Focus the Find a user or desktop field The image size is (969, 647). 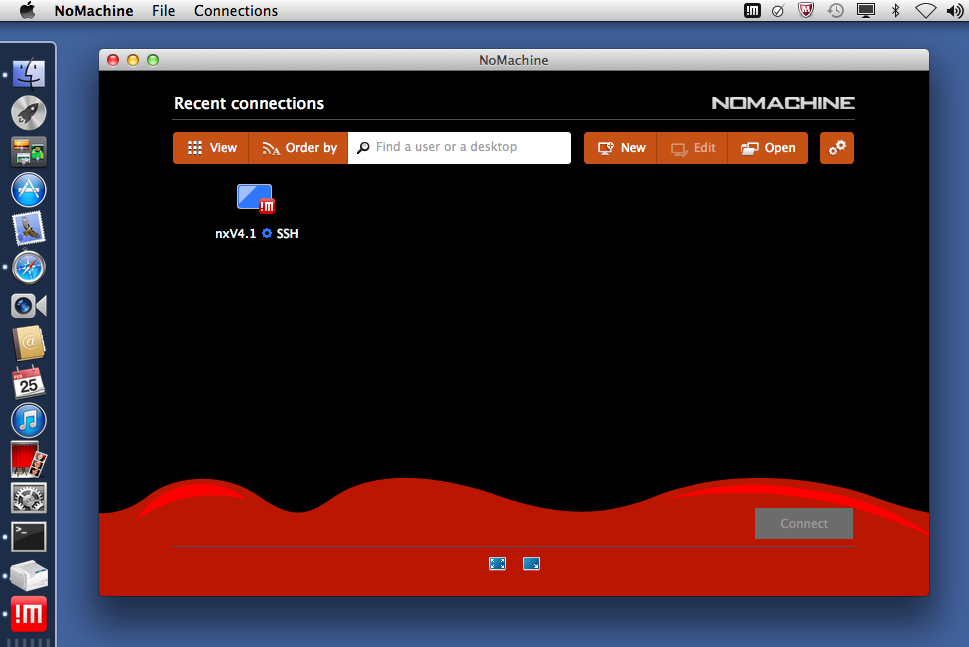[x=459, y=148]
